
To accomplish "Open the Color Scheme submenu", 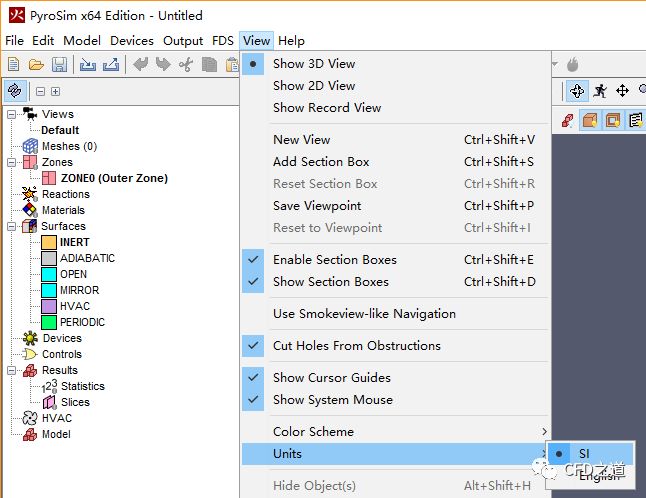I will (313, 432).
